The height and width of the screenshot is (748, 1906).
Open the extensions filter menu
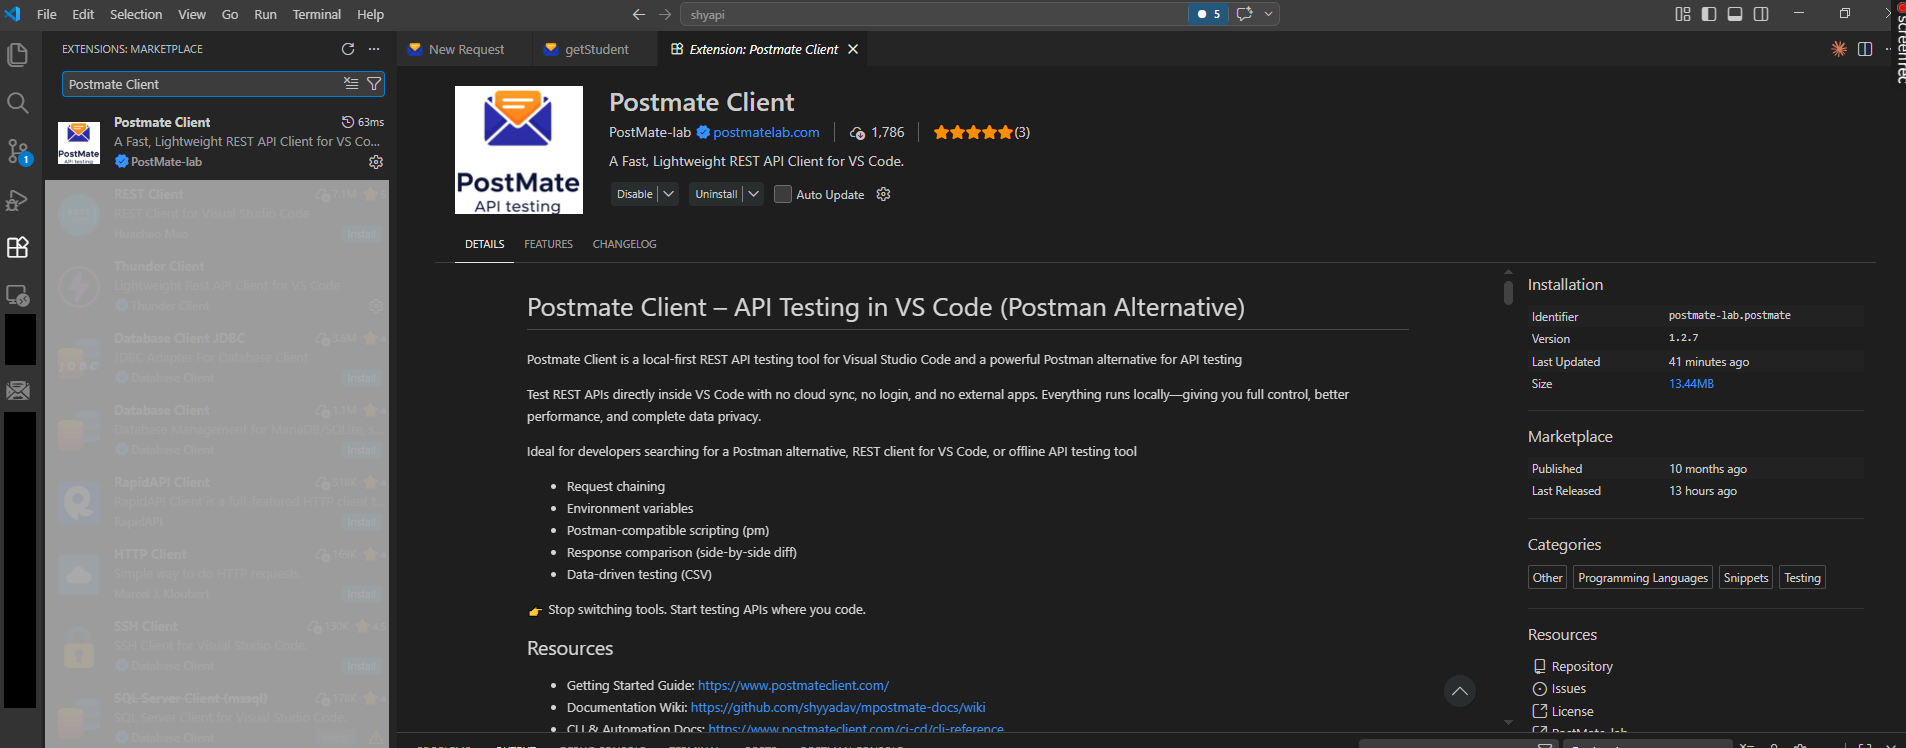click(374, 84)
